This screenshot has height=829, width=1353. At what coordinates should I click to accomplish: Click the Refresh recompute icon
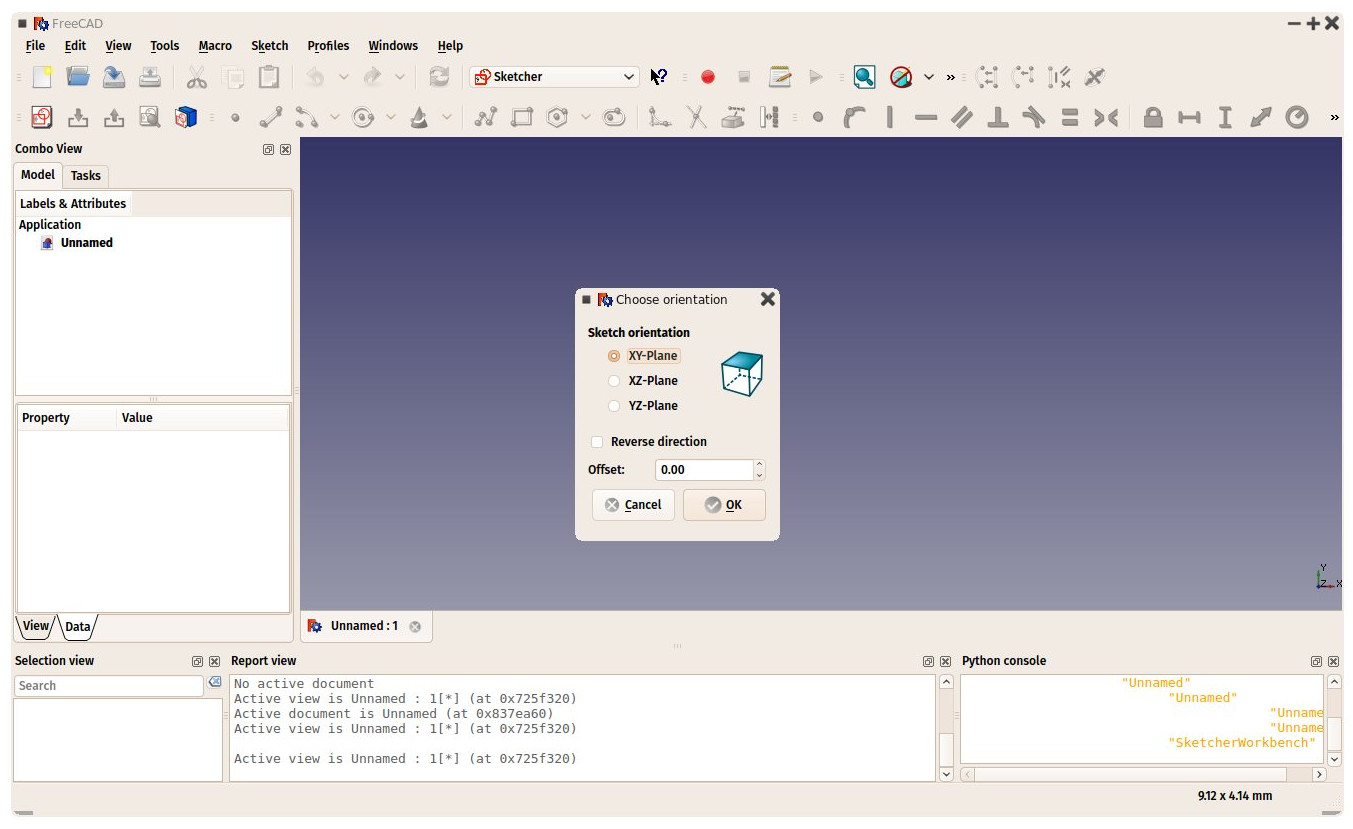tap(439, 77)
